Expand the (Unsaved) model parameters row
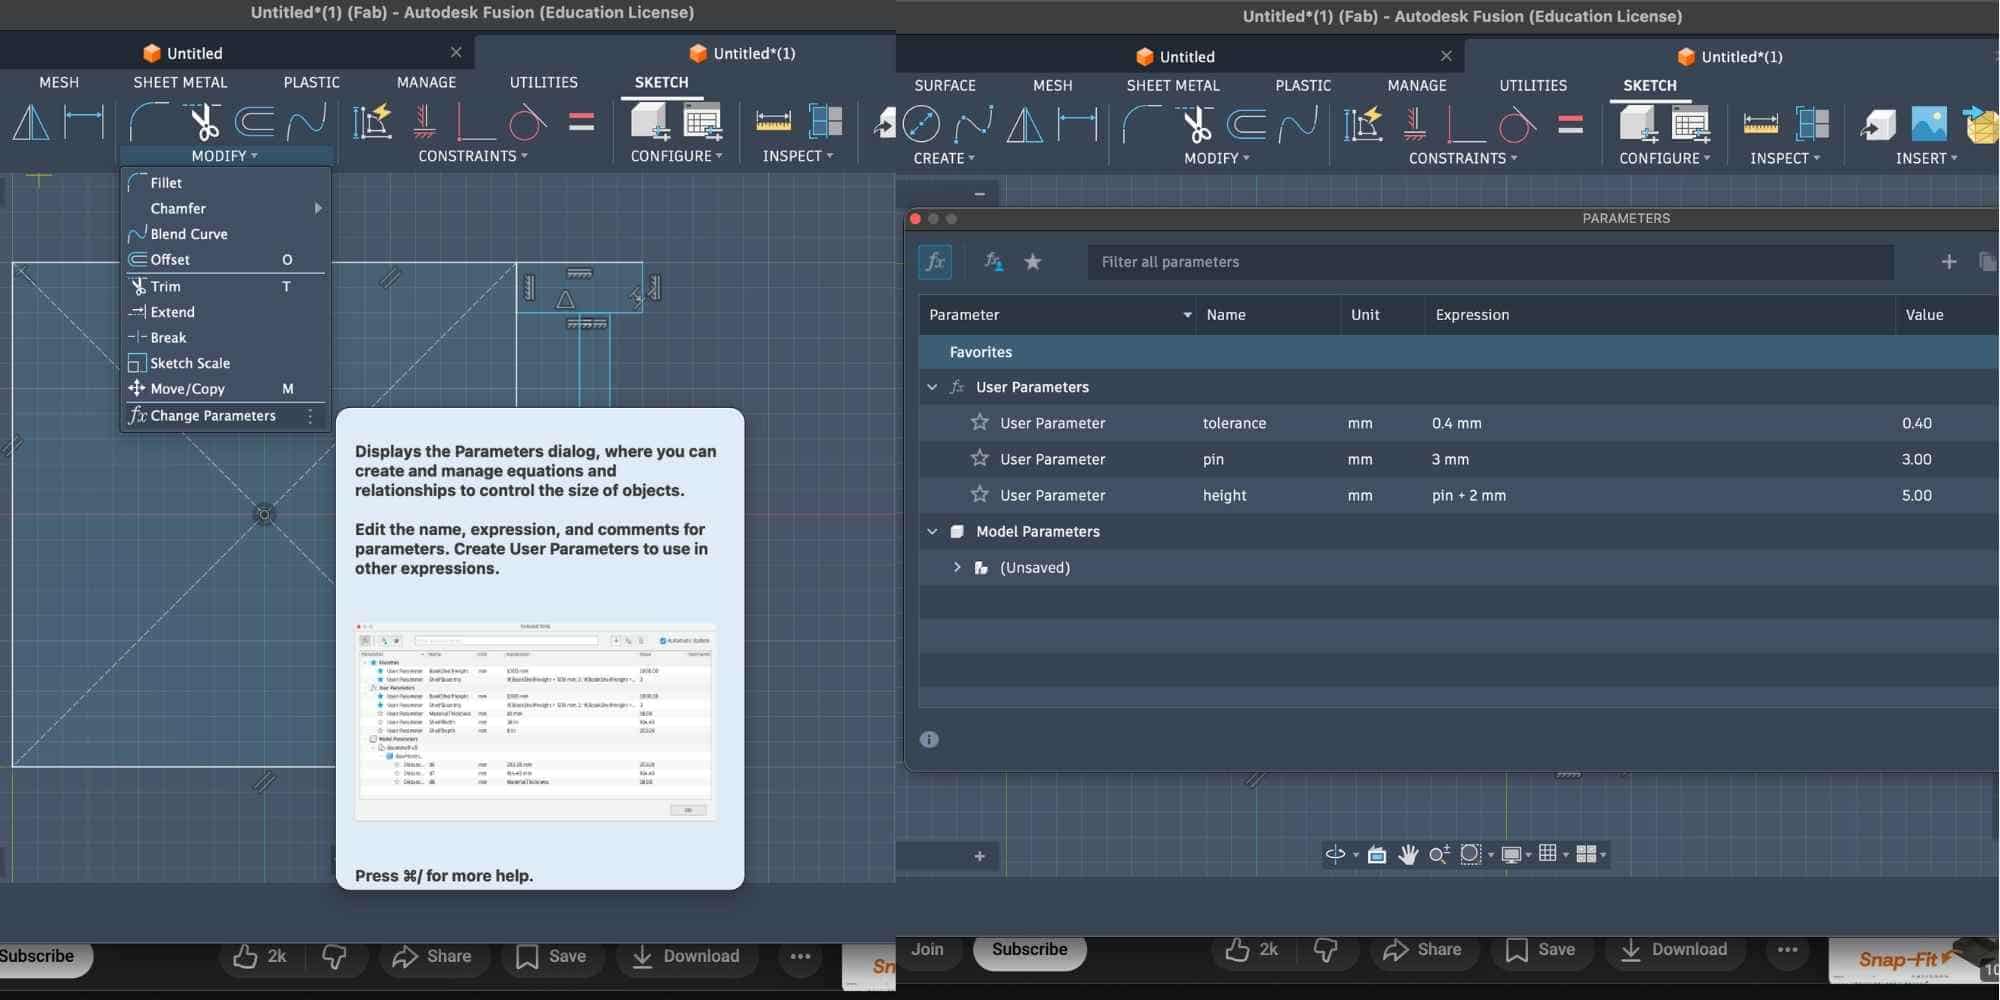Viewport: 2000px width, 1000px height. [957, 568]
